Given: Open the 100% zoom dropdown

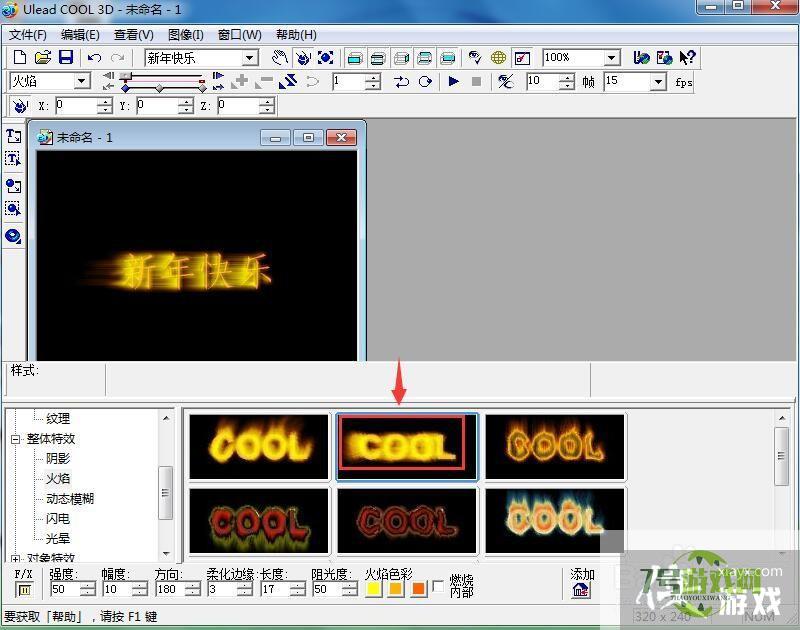Looking at the screenshot, I should click(612, 58).
